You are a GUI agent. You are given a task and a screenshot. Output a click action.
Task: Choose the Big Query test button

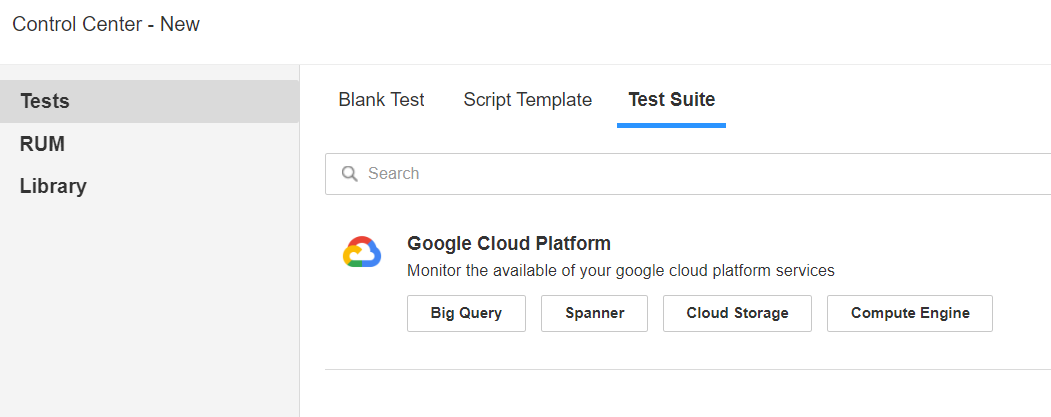click(467, 313)
